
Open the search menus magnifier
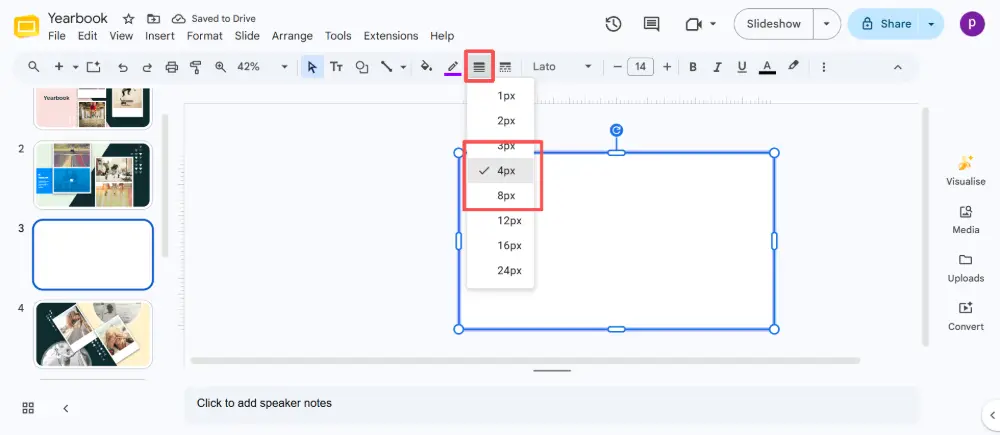tap(34, 66)
